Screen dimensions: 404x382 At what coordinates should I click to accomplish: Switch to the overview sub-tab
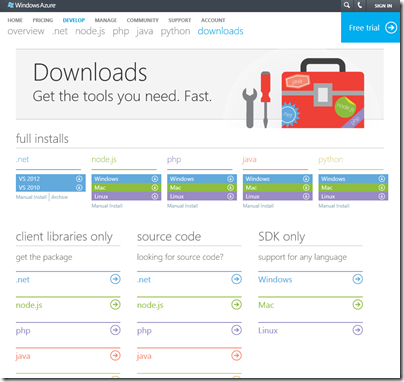26,31
